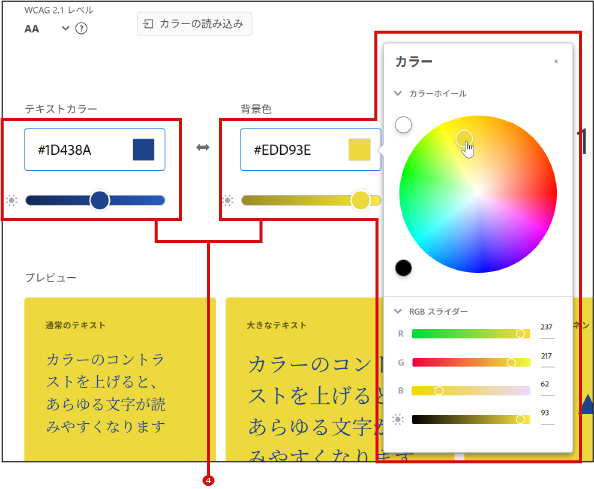The height and width of the screenshot is (489, 594).
Task: Swap text and background colors arrow icon
Action: click(203, 147)
